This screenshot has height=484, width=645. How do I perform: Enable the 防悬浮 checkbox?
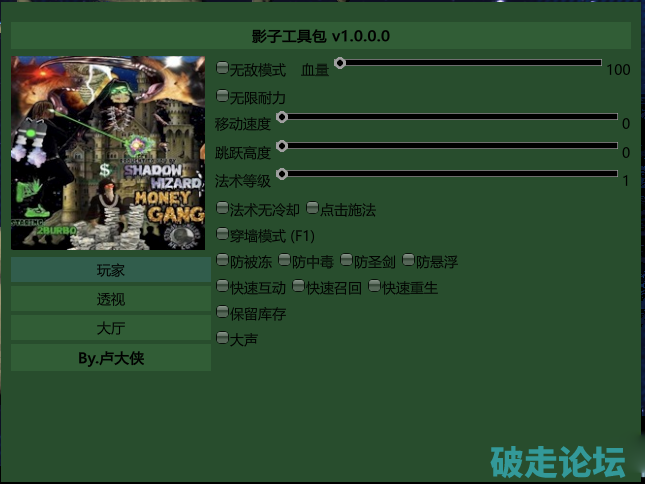[408, 261]
